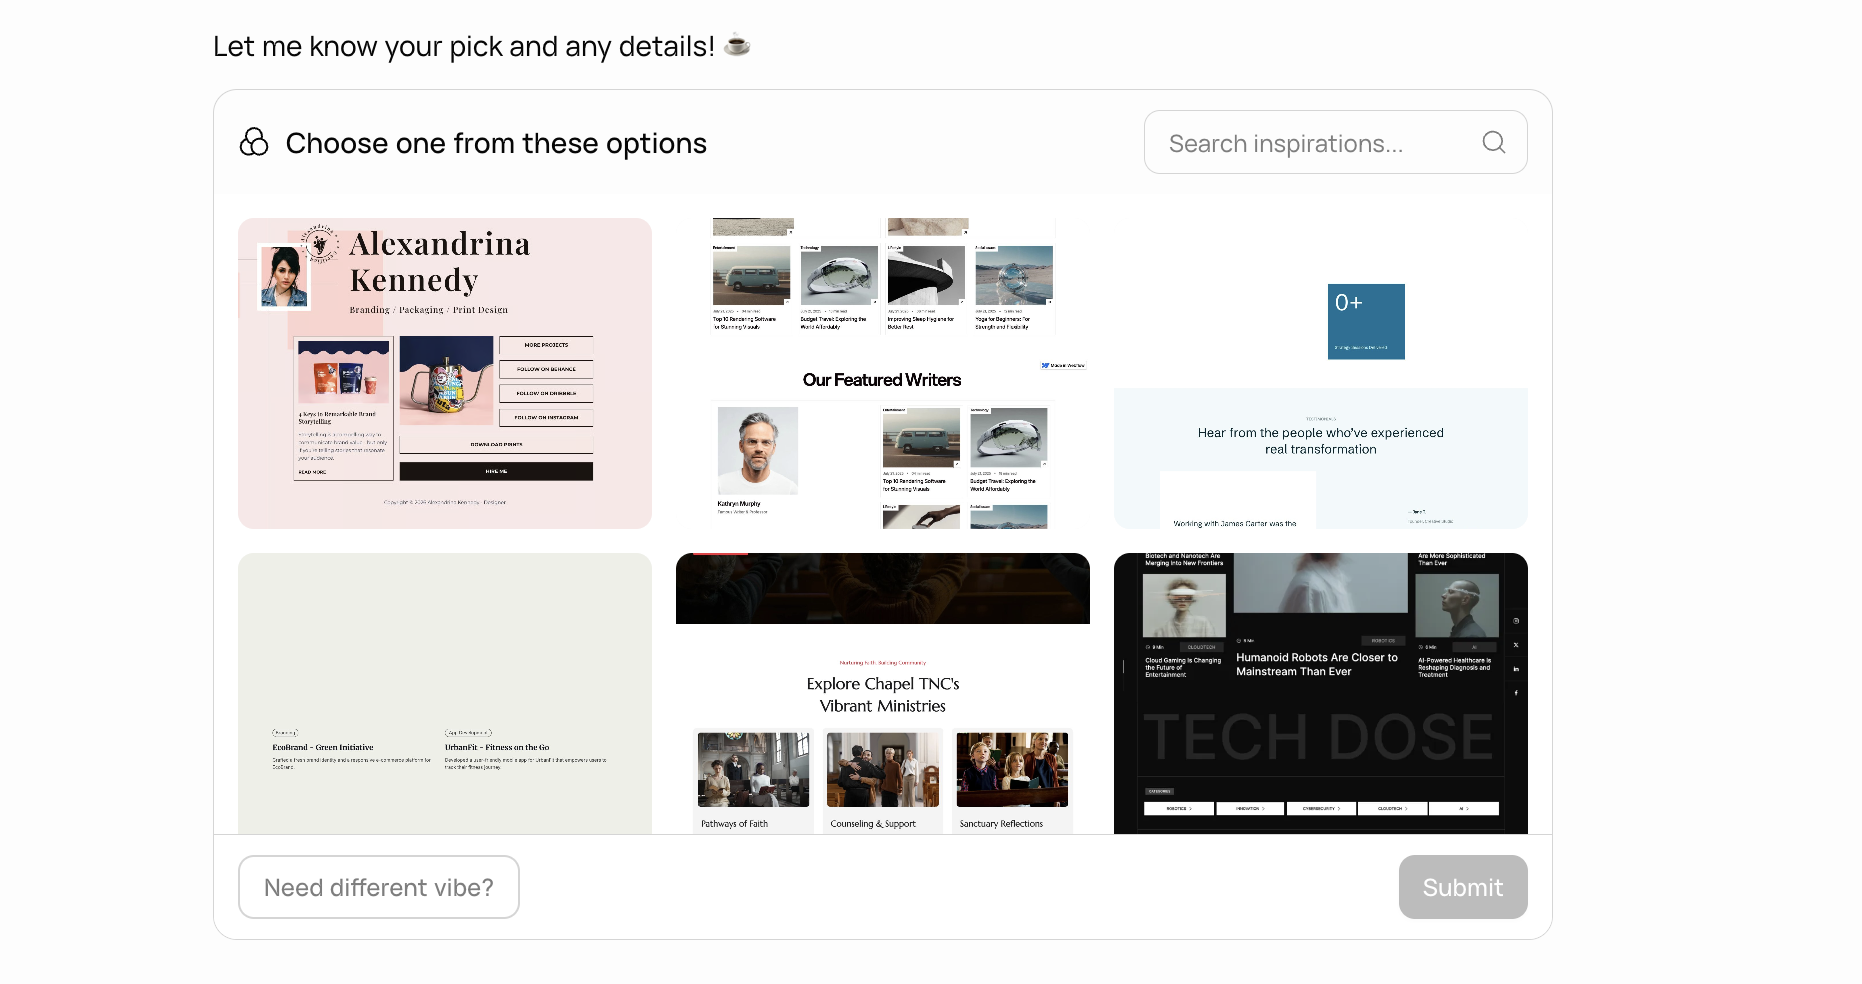Viewport: 1862px width, 984px height.
Task: Click the Humanoid Robots headline text
Action: point(1317,664)
